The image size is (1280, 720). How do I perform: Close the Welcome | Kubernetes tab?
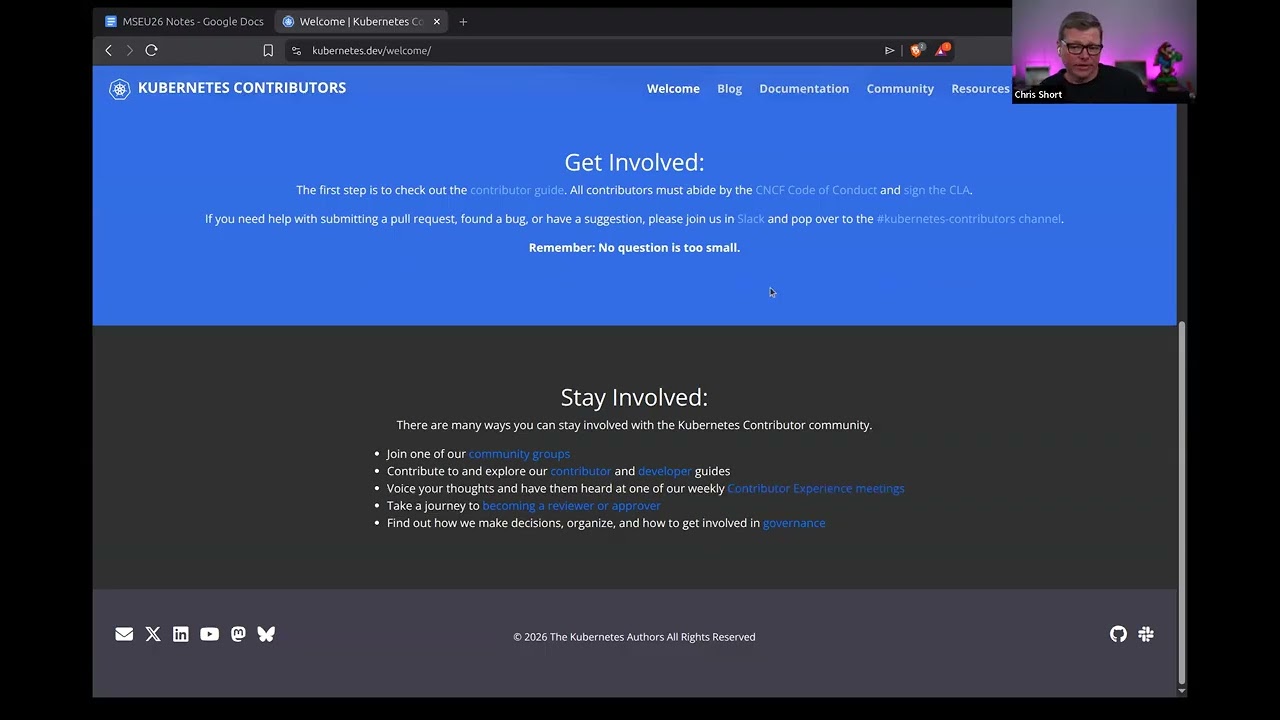pos(437,21)
